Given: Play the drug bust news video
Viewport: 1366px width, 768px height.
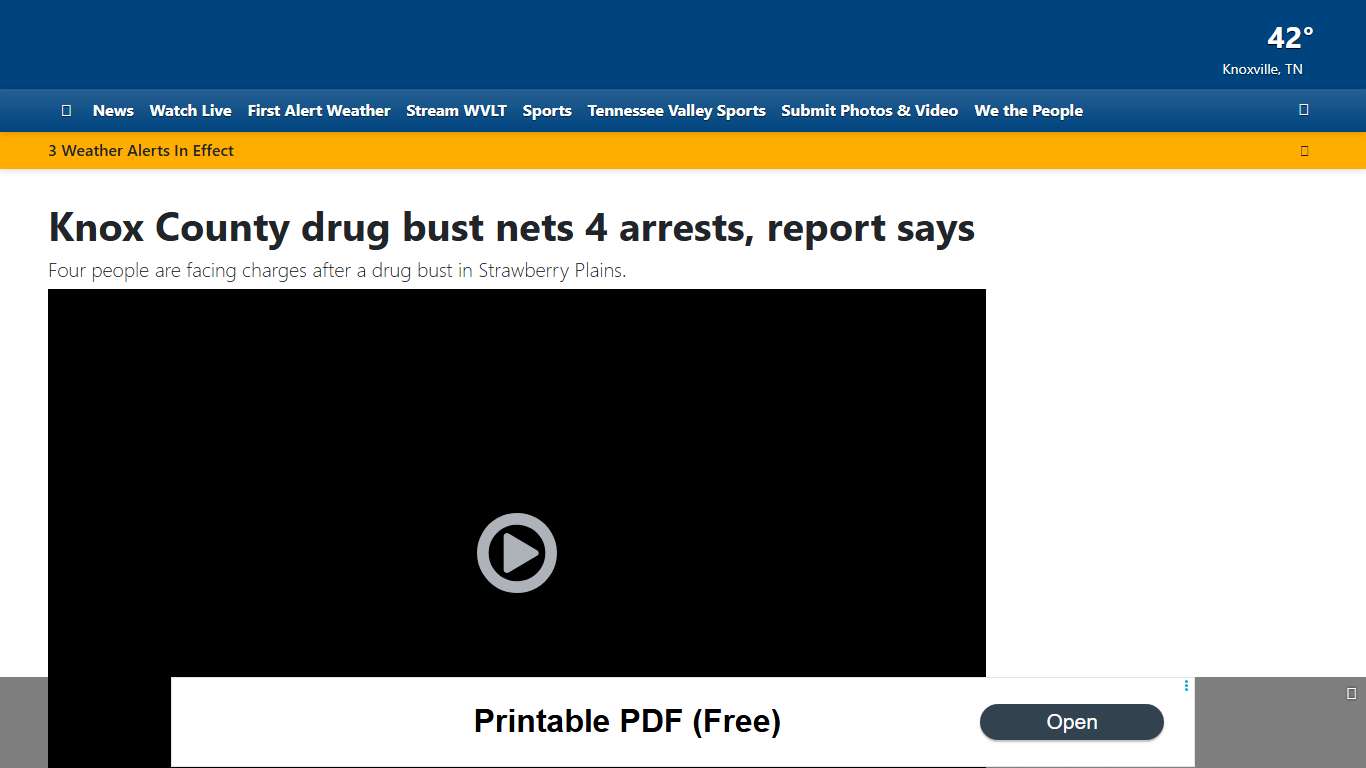Looking at the screenshot, I should [516, 552].
